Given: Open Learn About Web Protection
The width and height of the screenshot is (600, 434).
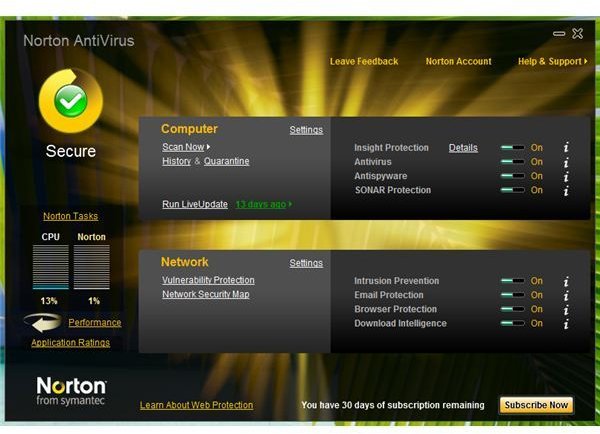Looking at the screenshot, I should click(x=196, y=405).
